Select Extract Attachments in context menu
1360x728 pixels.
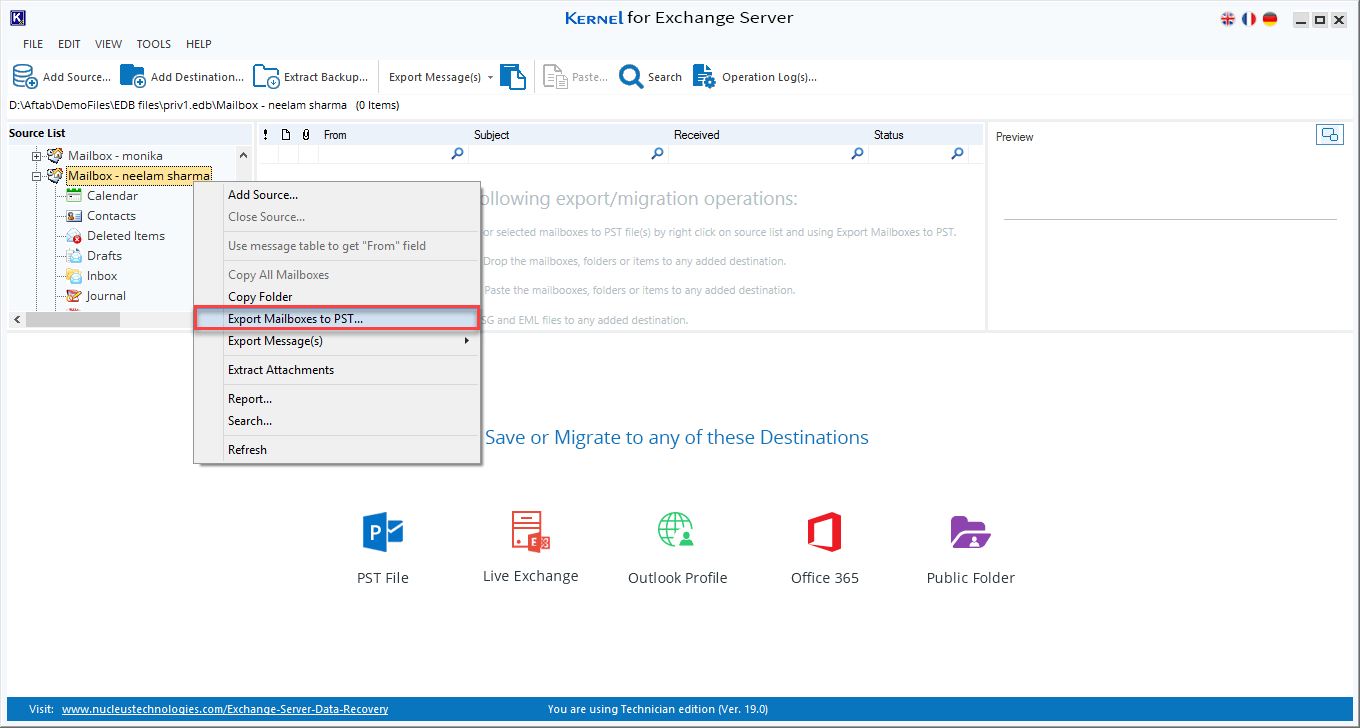click(337, 370)
